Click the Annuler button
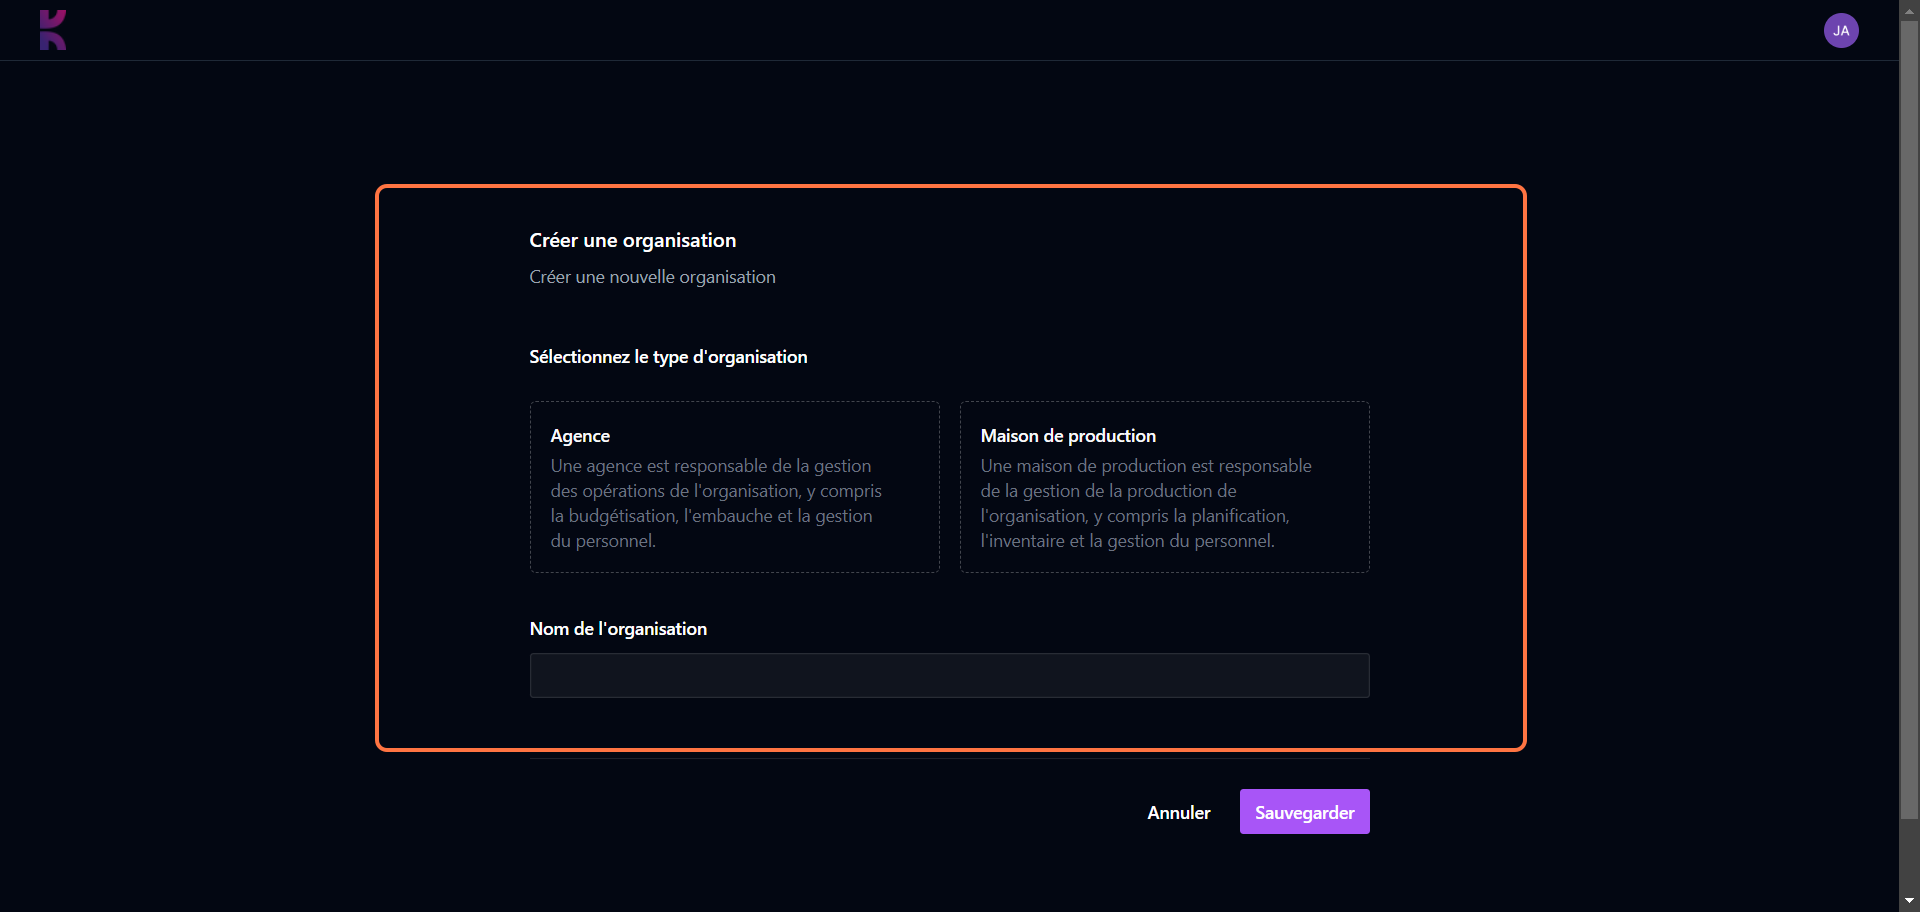The height and width of the screenshot is (912, 1920). point(1179,812)
